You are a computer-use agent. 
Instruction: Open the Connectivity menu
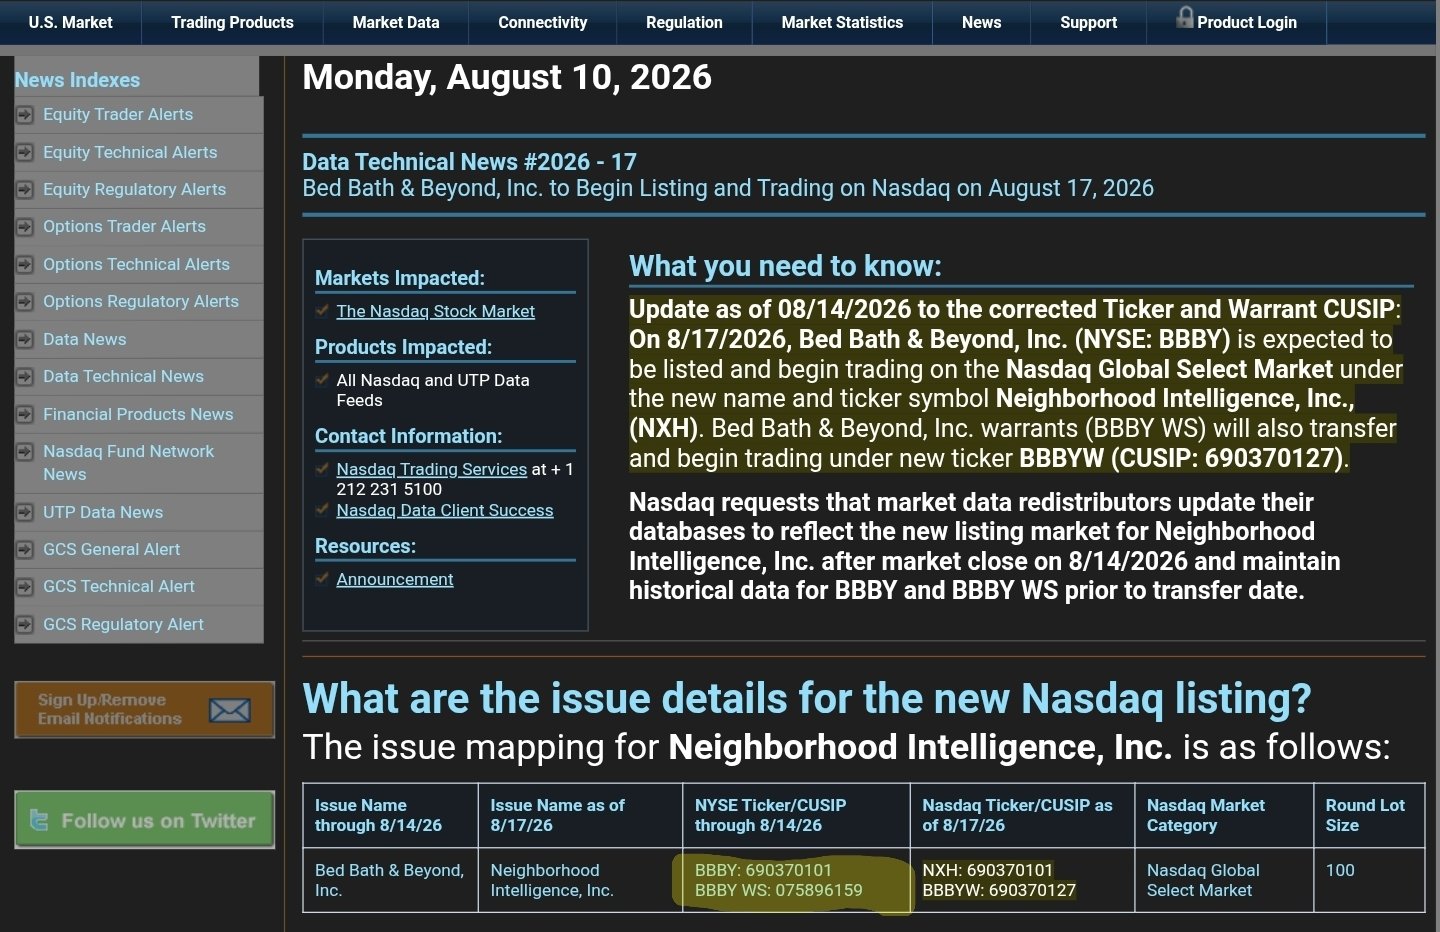(543, 22)
